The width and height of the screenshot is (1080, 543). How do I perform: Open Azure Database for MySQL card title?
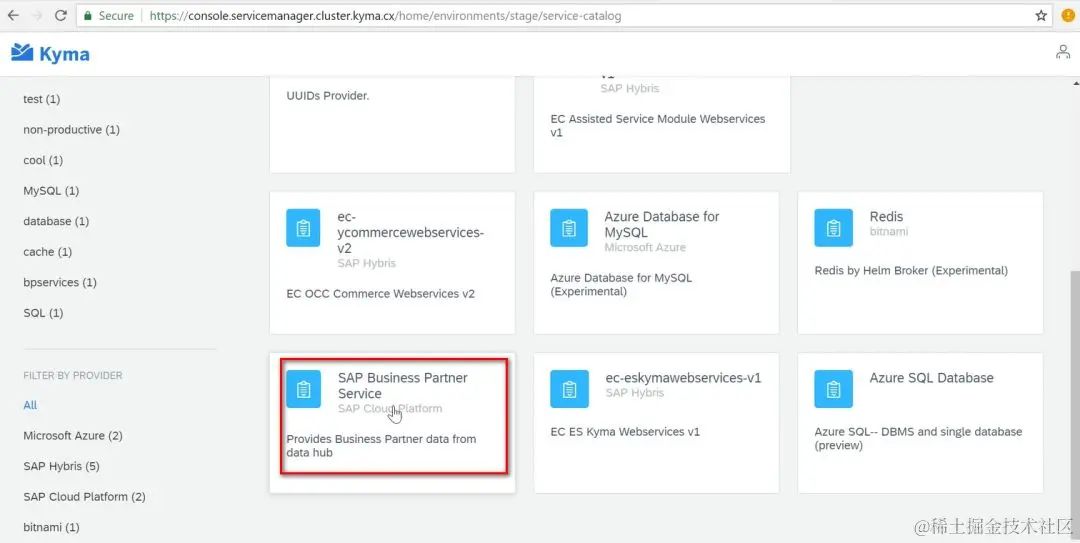(x=662, y=224)
